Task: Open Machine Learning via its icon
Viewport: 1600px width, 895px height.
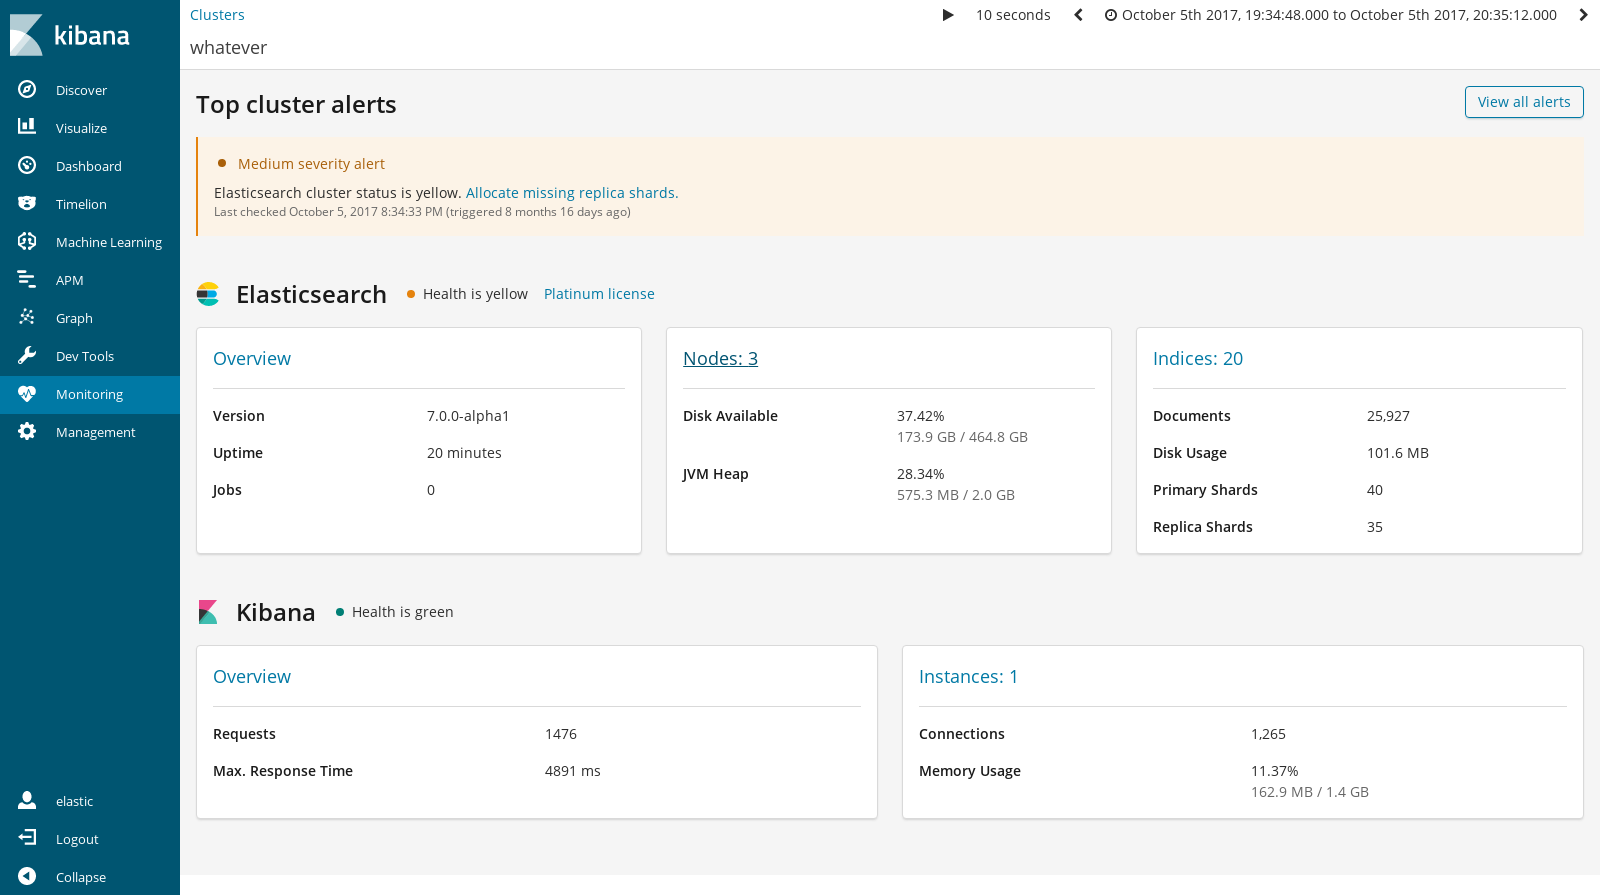Action: pyautogui.click(x=27, y=241)
